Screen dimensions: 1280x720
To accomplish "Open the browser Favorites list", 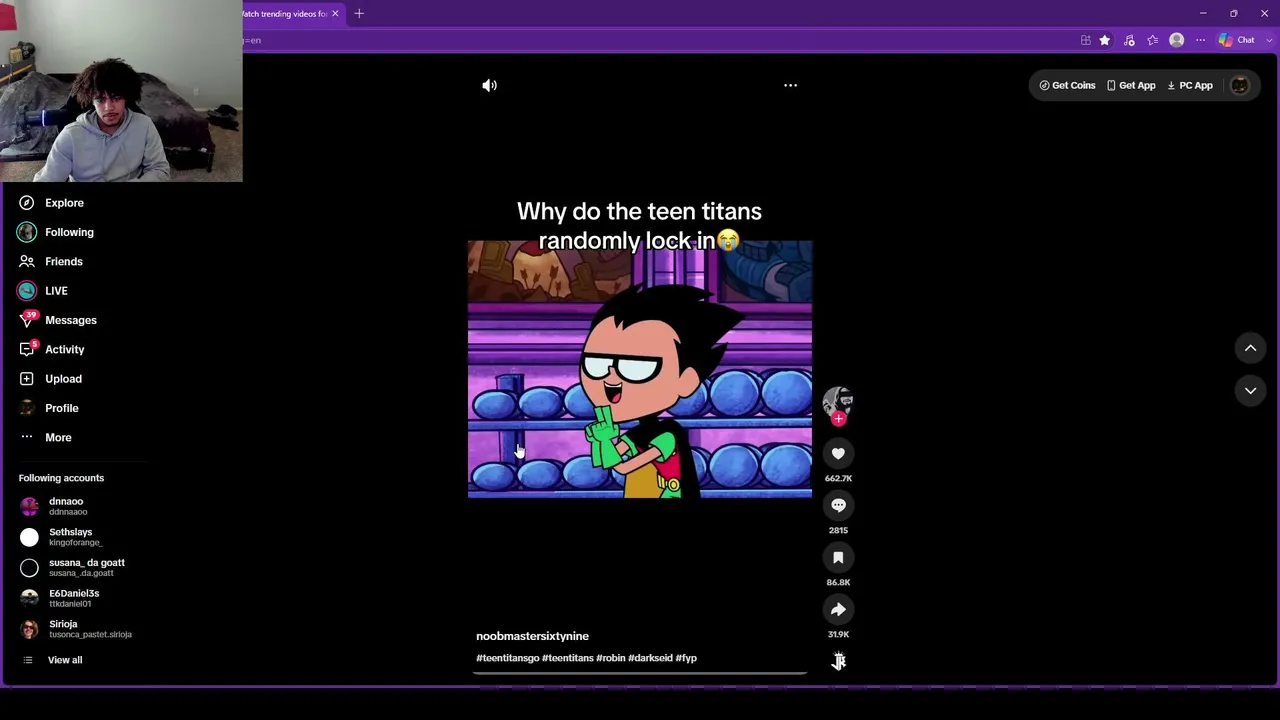I will click(1153, 40).
